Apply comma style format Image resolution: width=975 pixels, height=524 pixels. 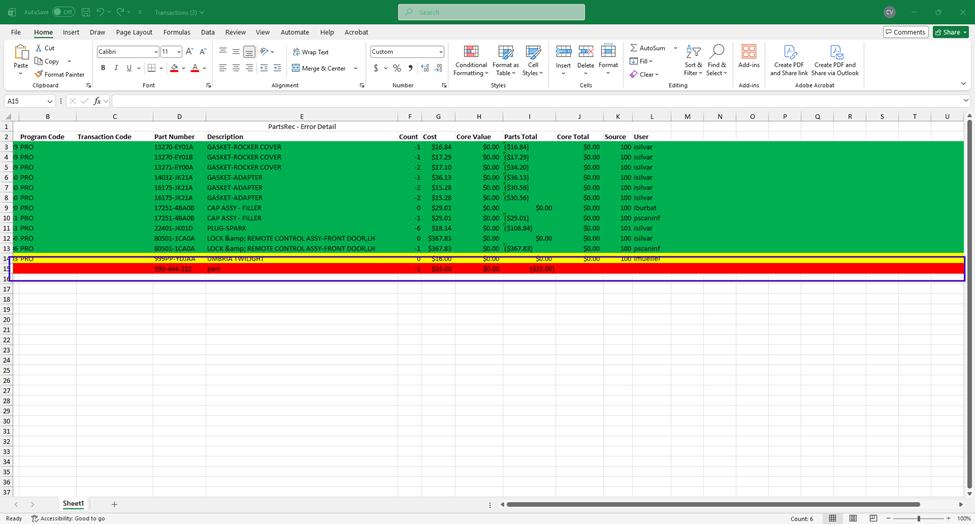coord(410,68)
